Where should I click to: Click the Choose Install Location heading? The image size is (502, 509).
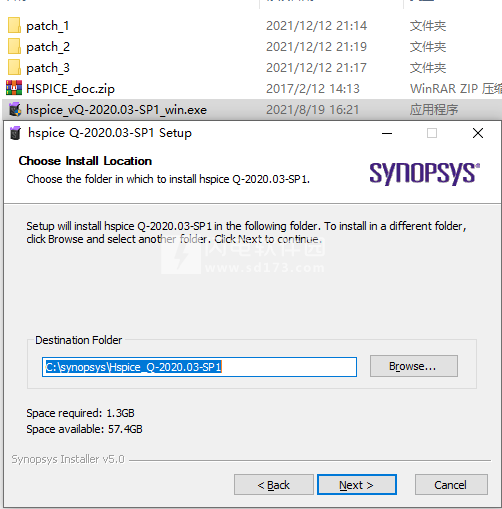pyautogui.click(x=85, y=161)
